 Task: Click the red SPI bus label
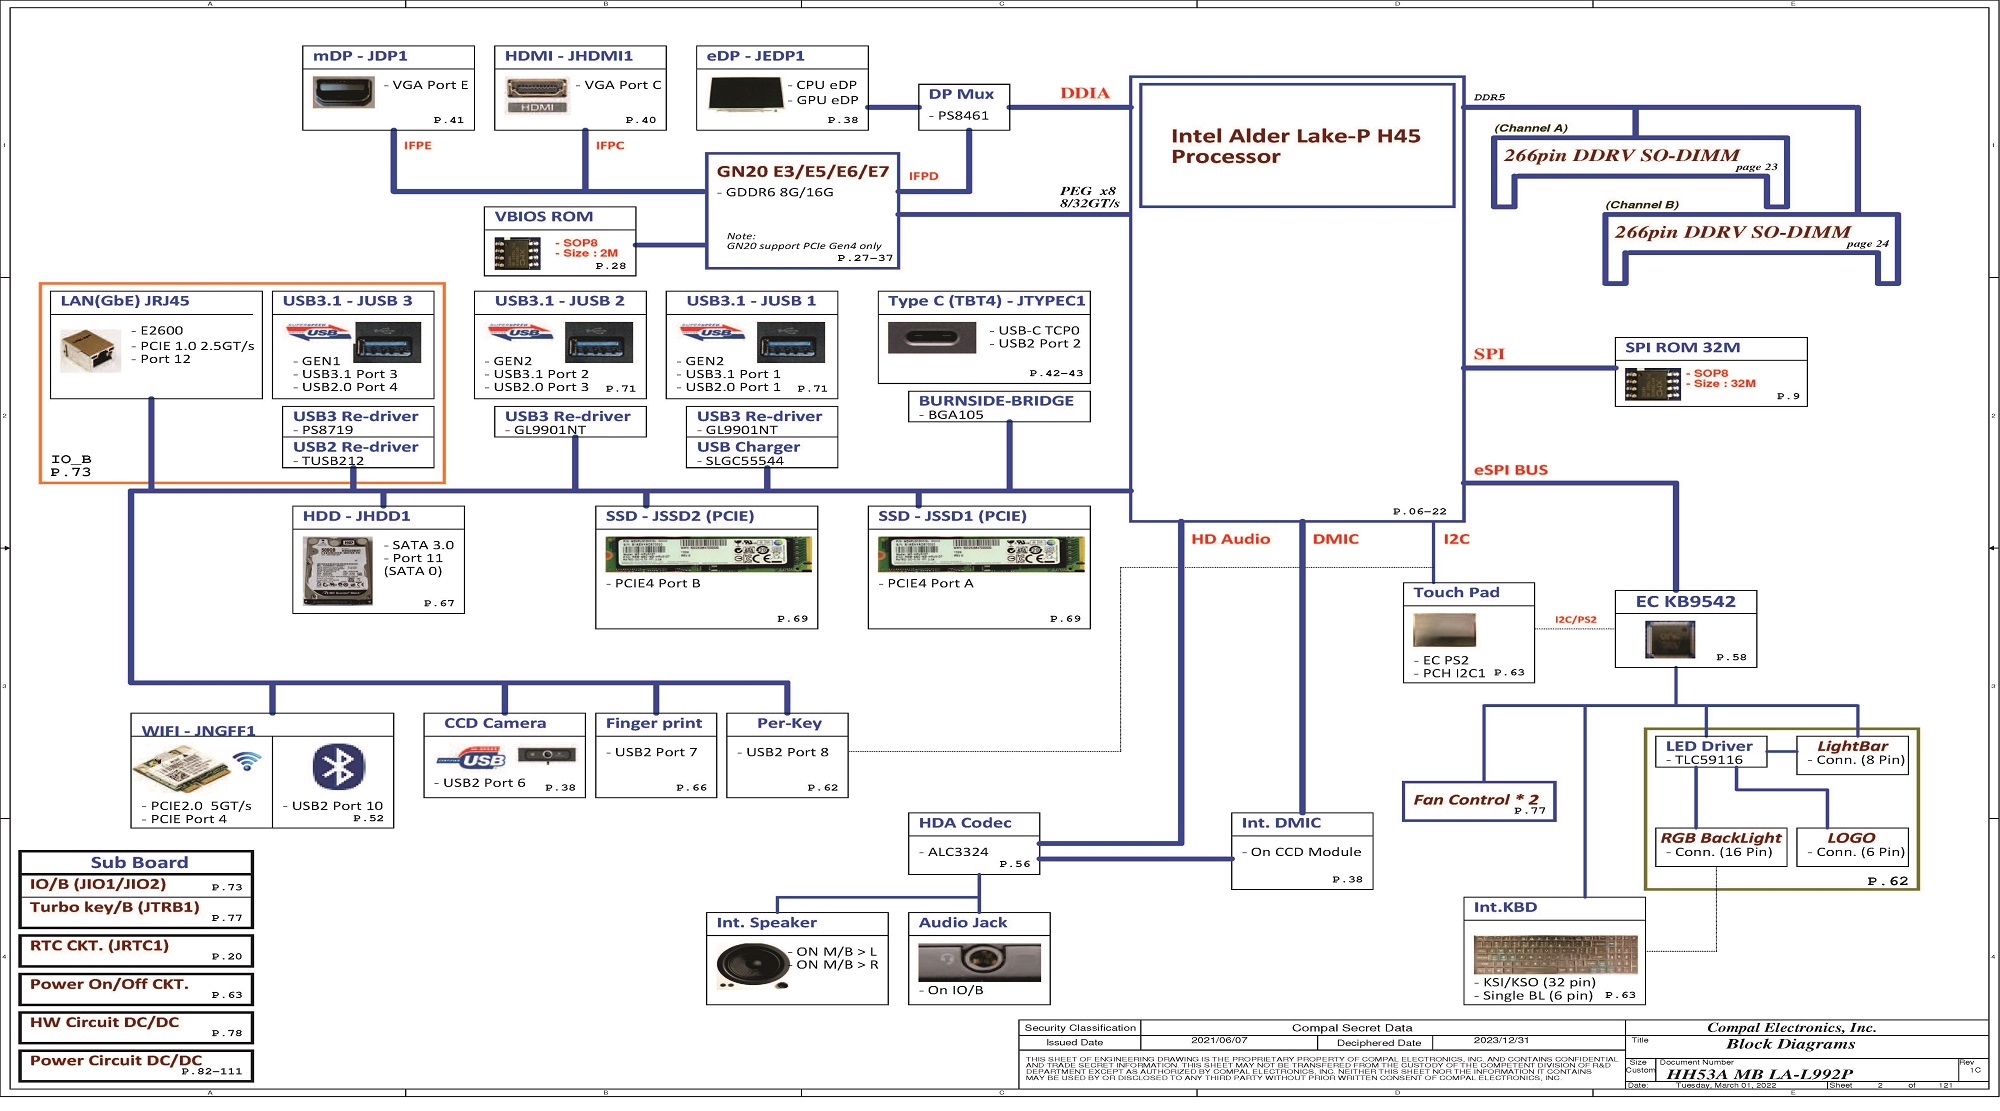coord(1488,354)
